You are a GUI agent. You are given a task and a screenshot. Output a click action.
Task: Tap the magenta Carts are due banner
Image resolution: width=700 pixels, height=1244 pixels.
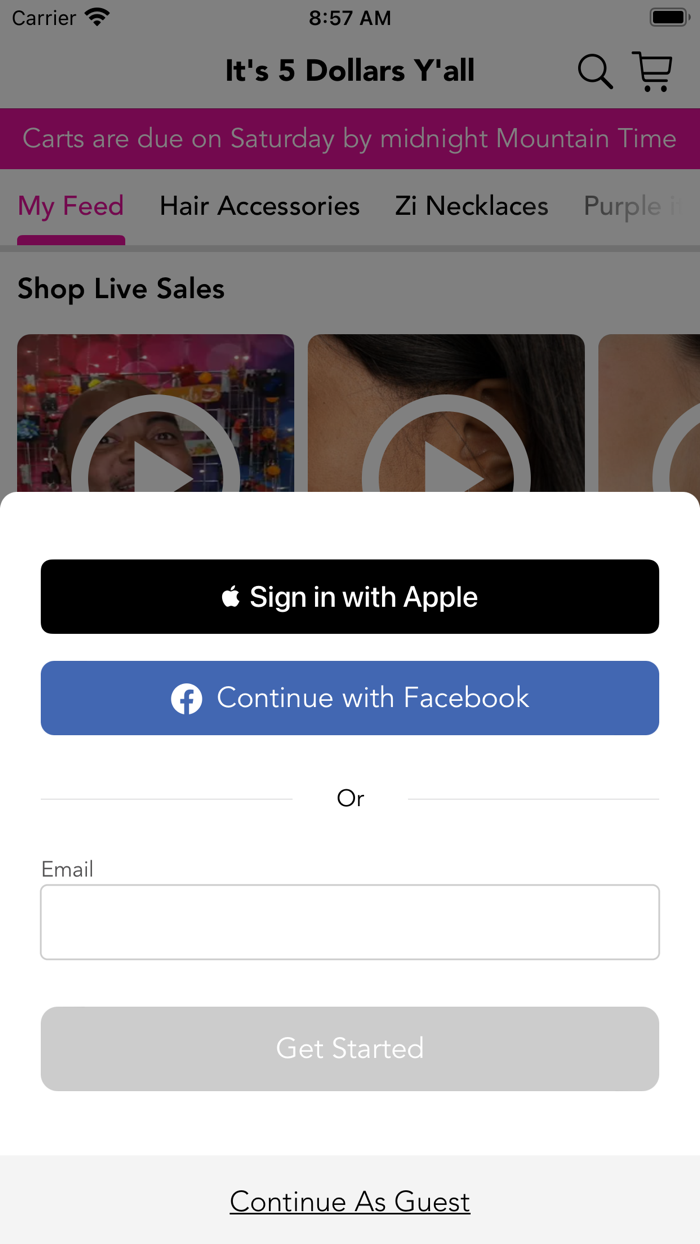tap(350, 138)
